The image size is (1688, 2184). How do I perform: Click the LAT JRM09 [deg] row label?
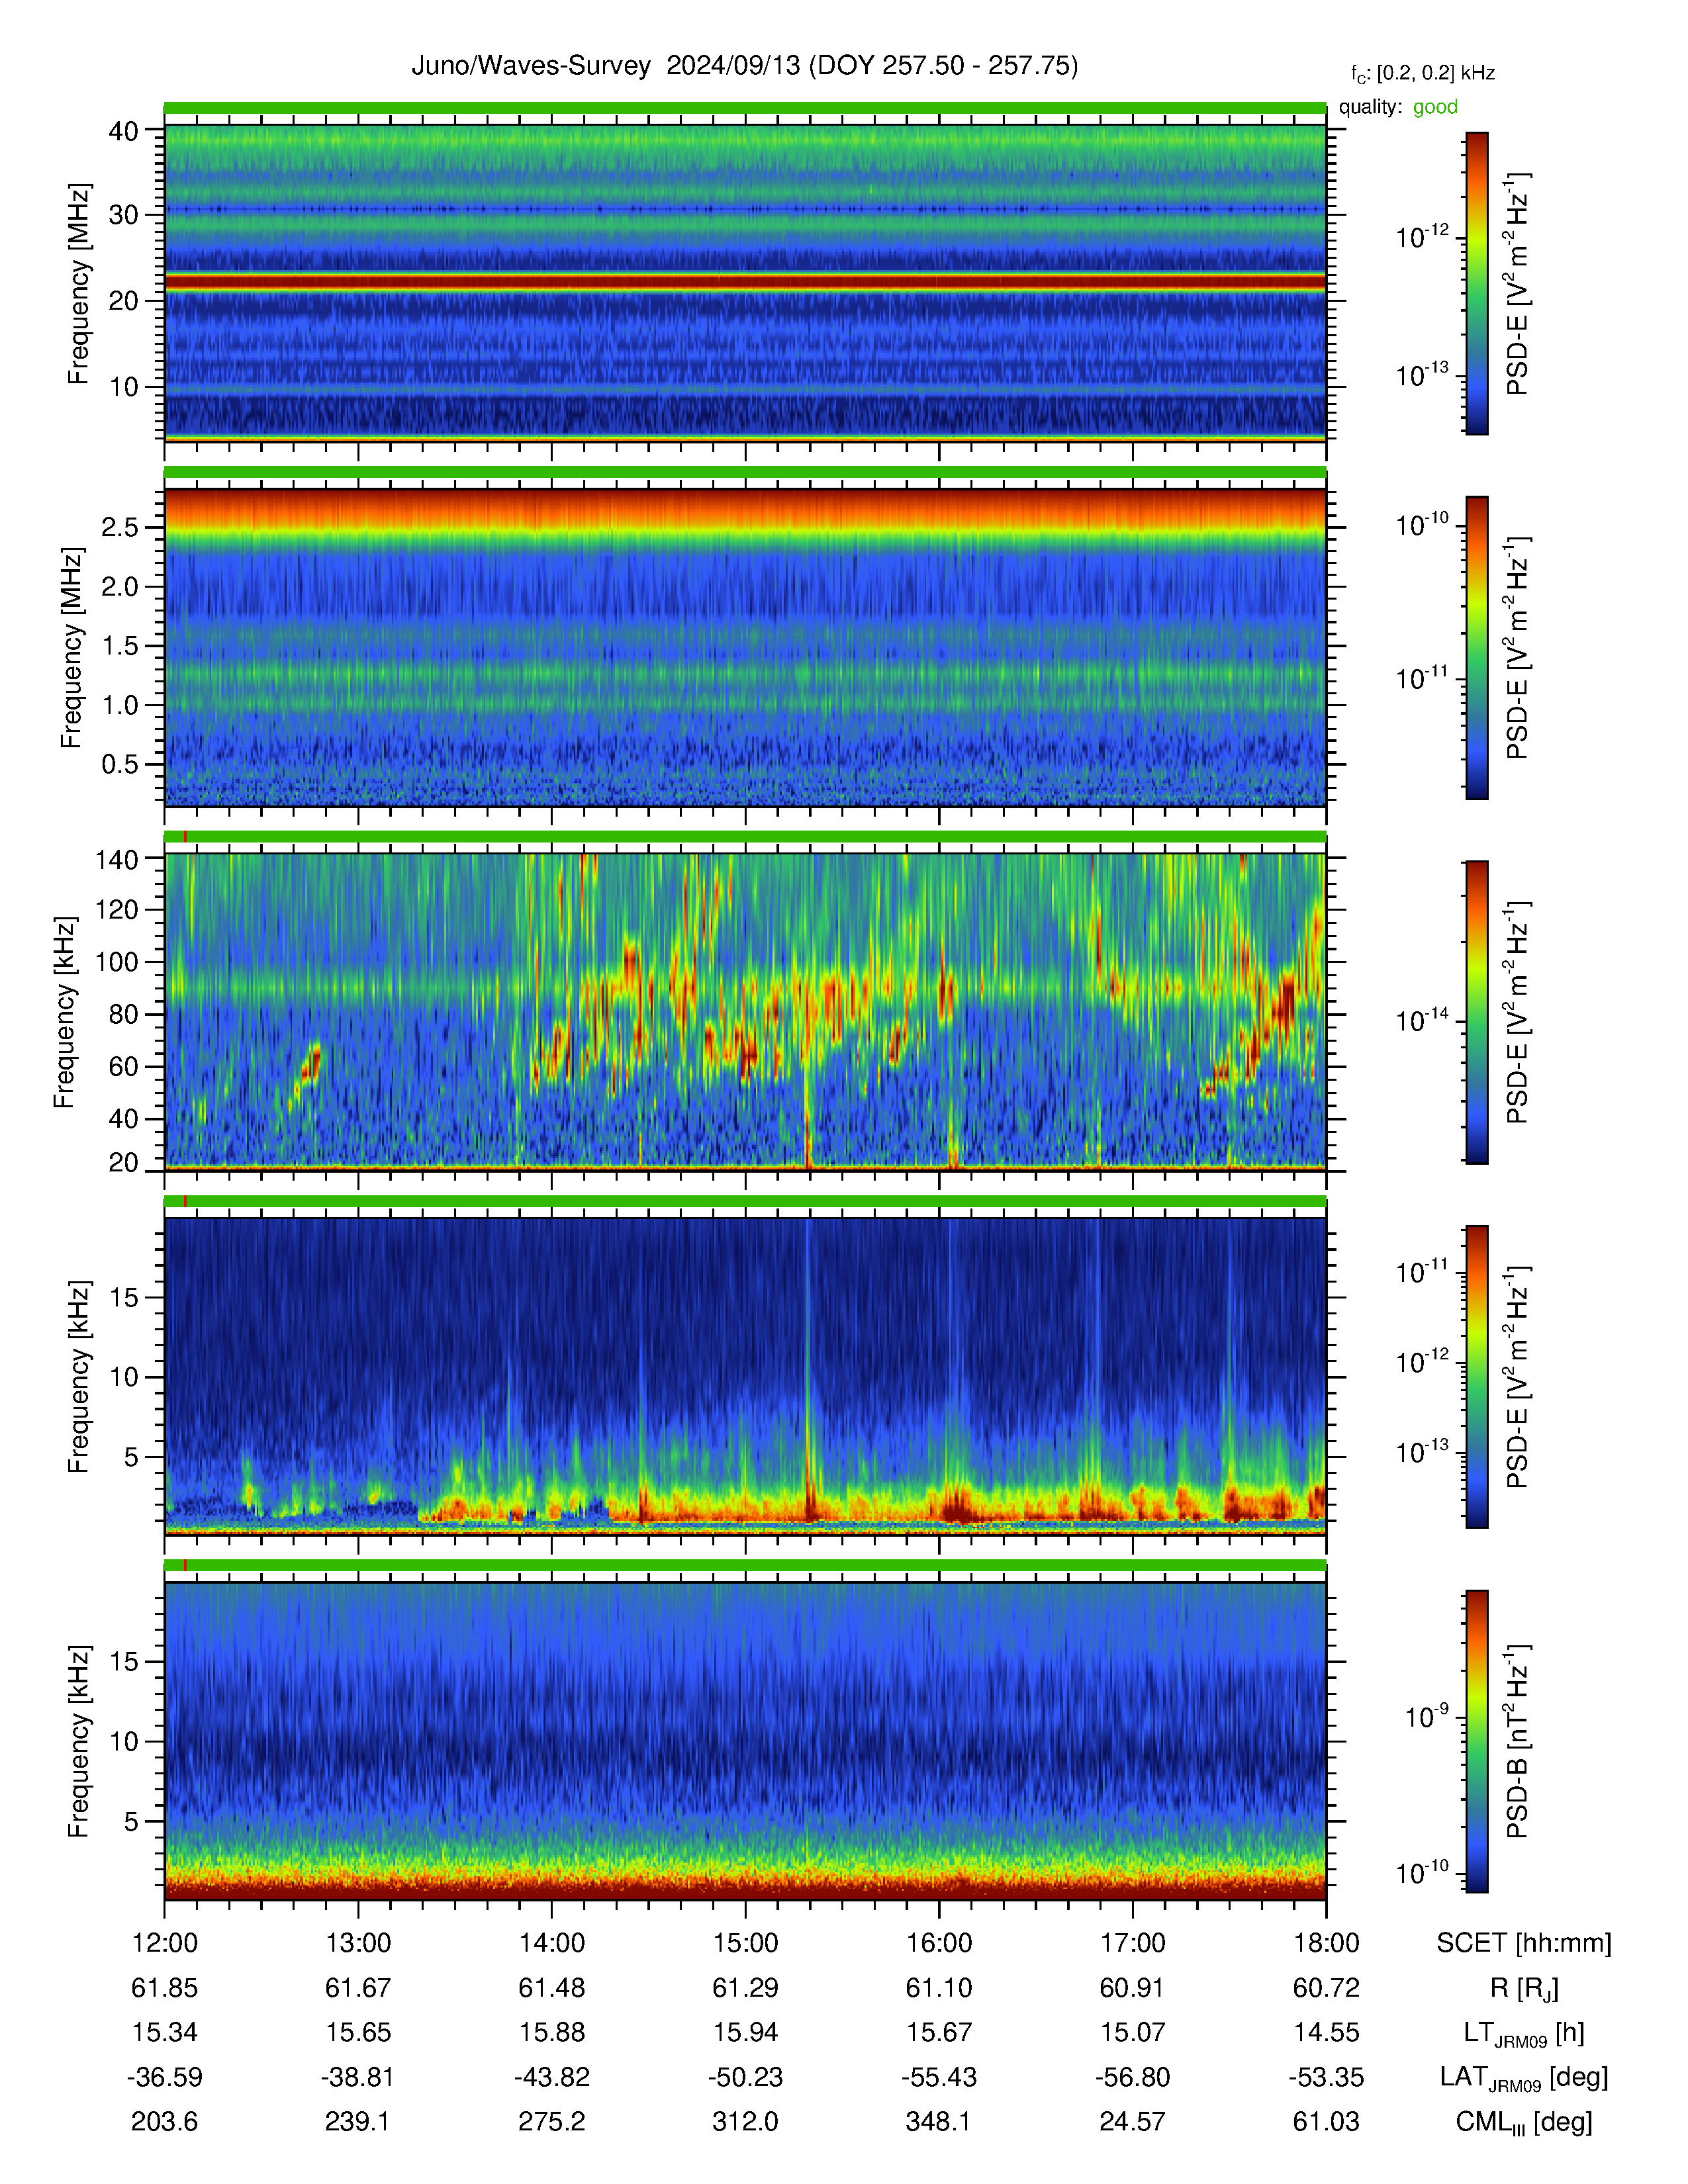click(x=1524, y=2078)
